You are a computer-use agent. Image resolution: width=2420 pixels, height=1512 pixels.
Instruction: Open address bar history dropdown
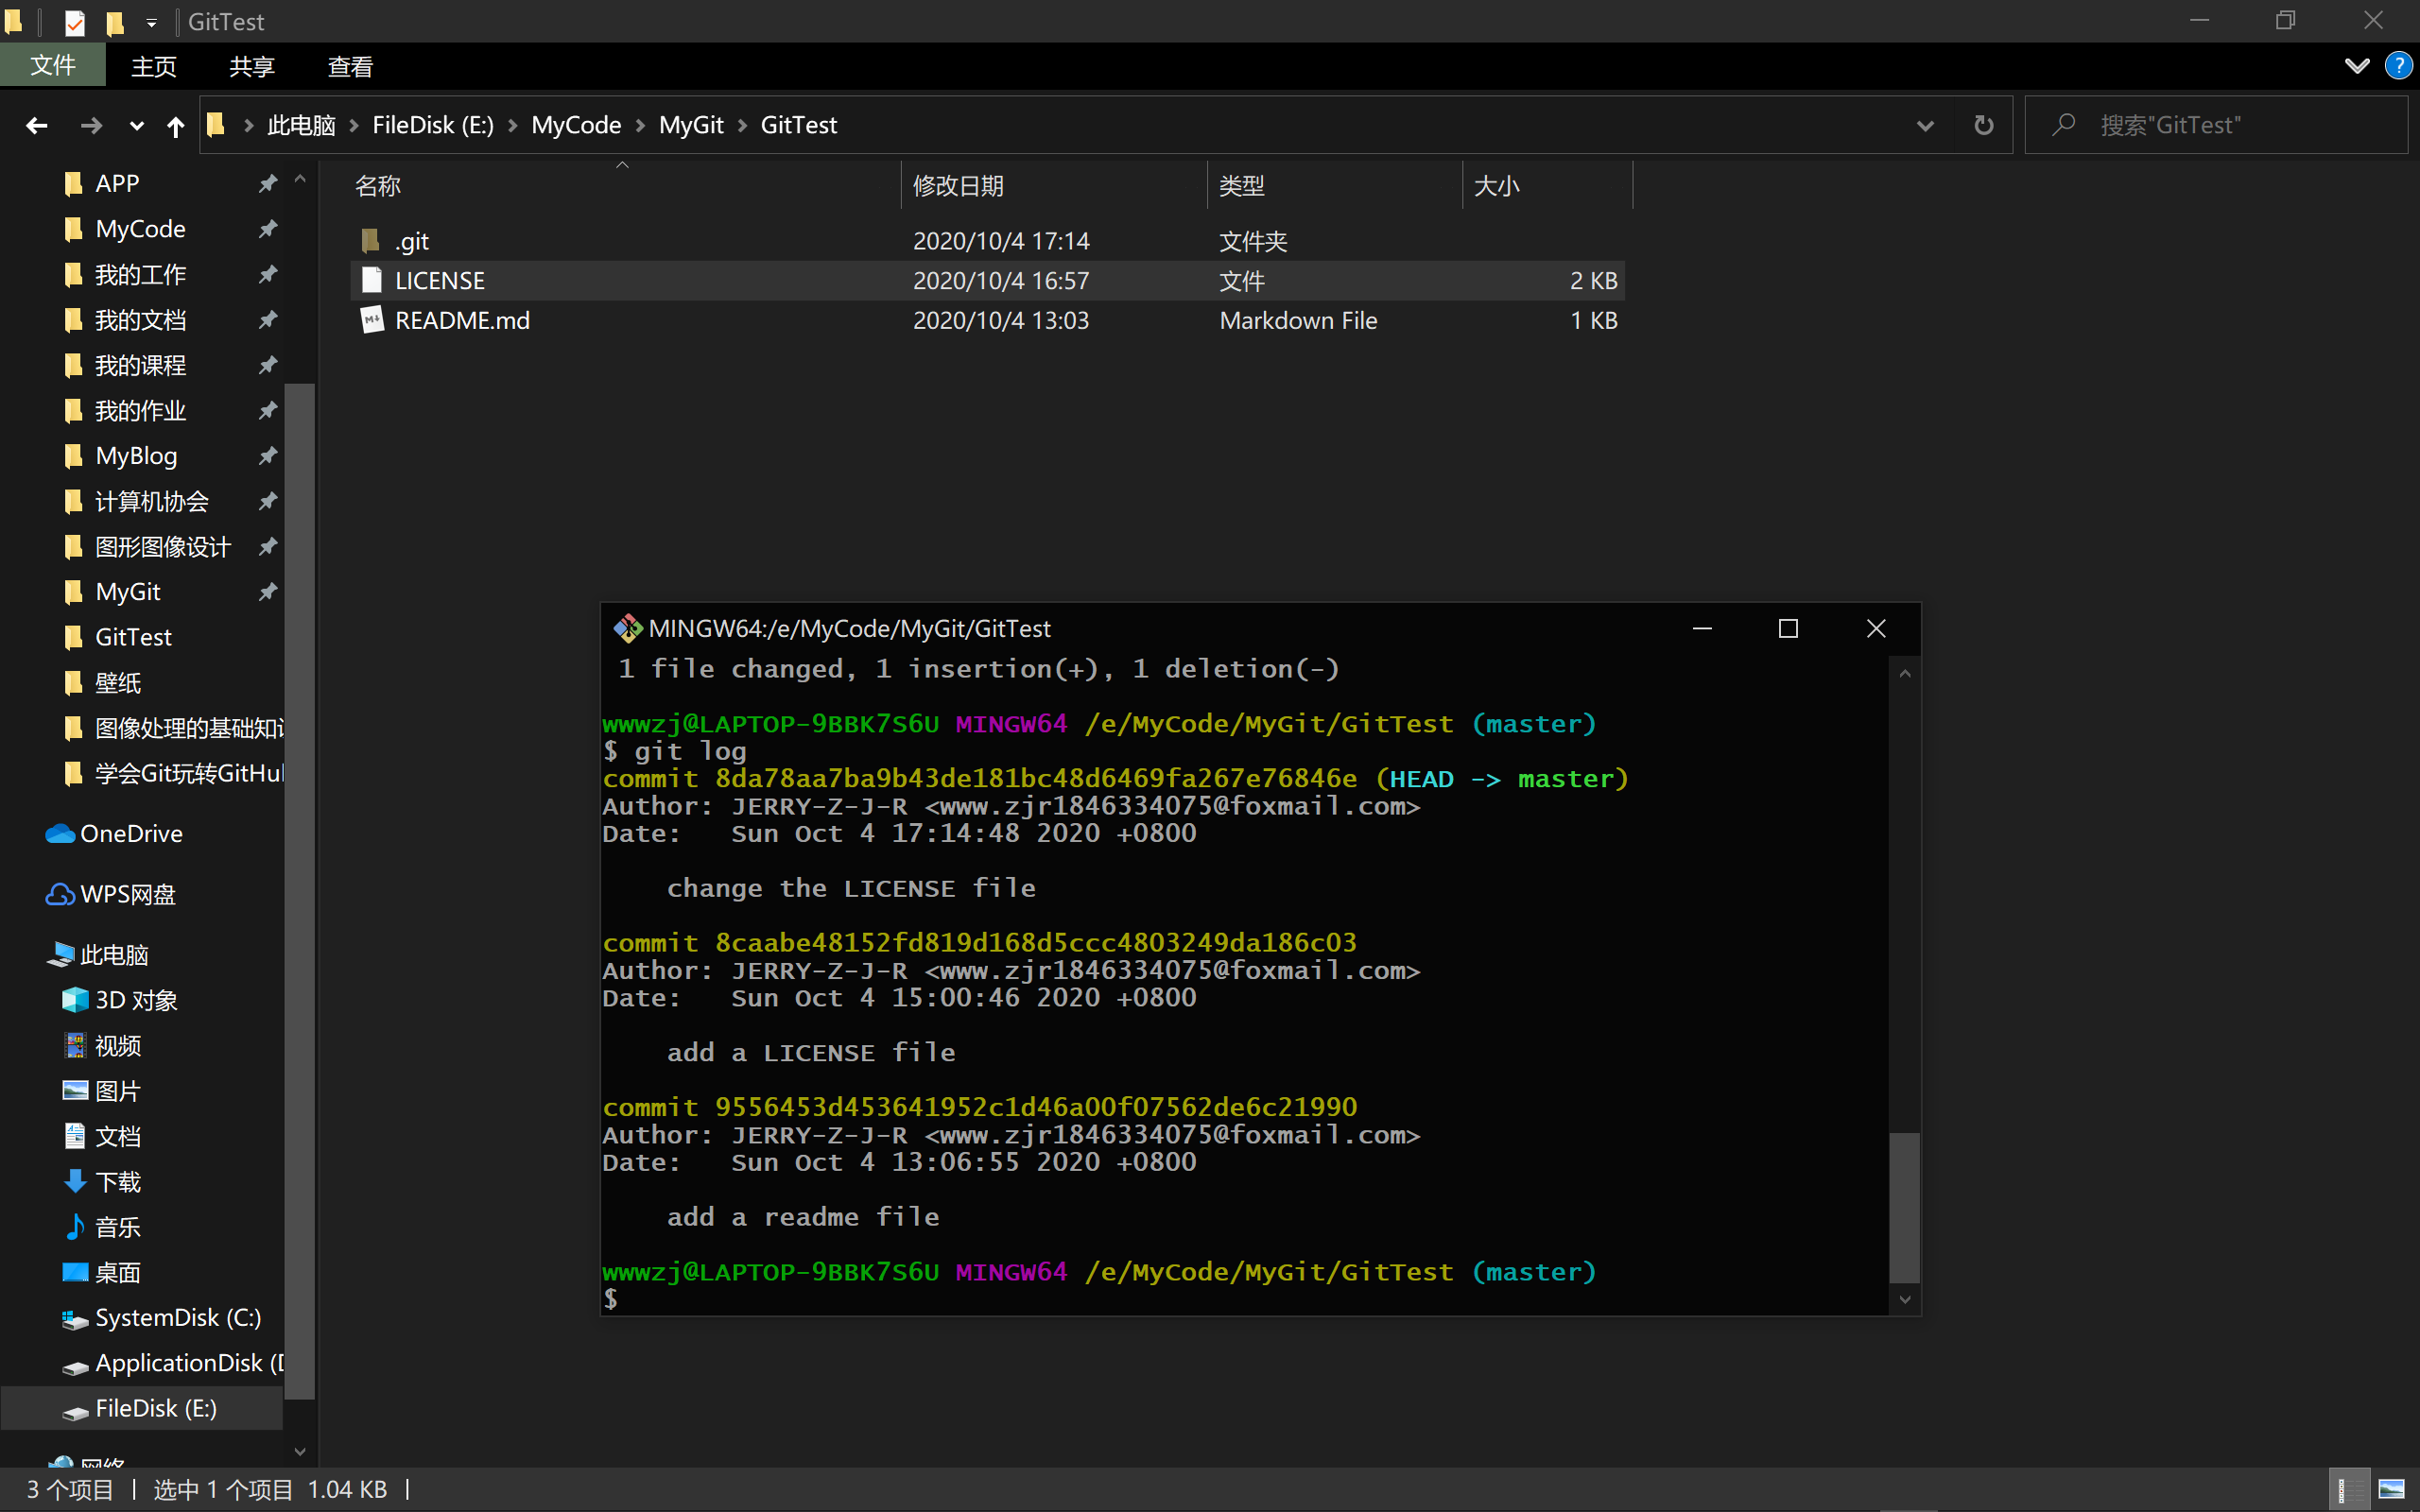point(1925,125)
